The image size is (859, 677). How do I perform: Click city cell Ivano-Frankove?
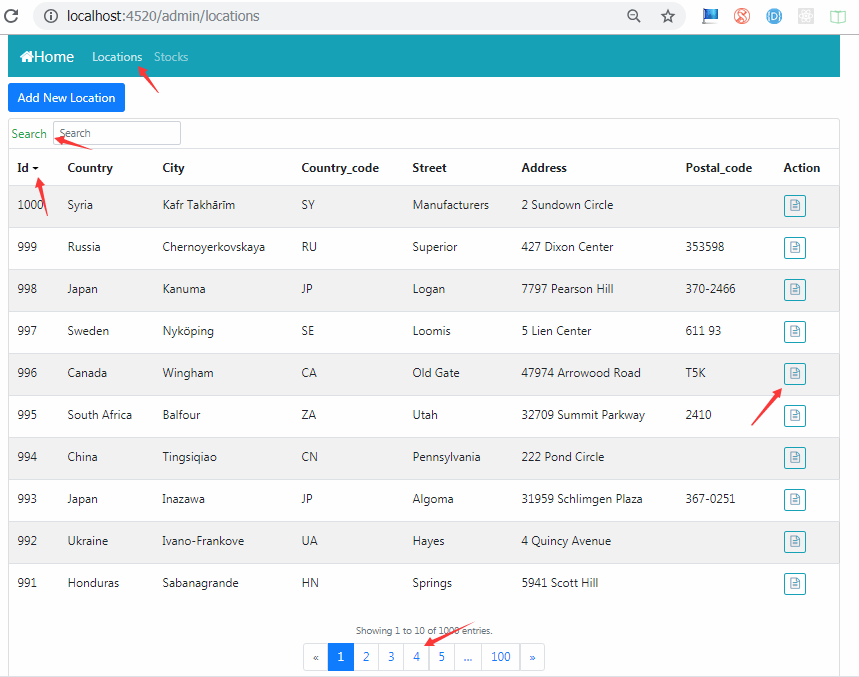click(x=203, y=541)
